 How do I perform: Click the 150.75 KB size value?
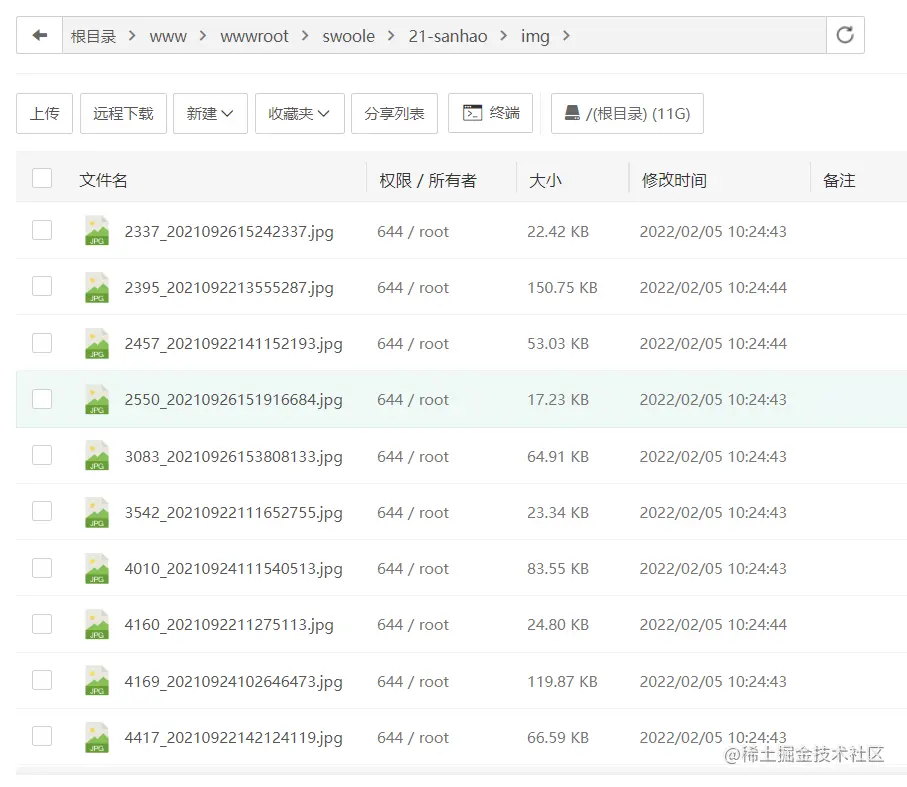point(562,288)
